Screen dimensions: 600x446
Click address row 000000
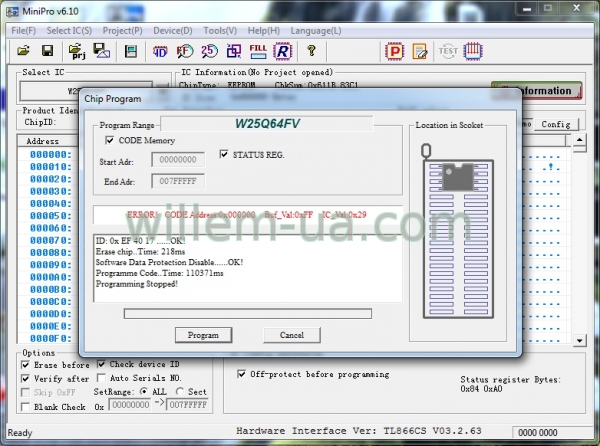pos(51,155)
